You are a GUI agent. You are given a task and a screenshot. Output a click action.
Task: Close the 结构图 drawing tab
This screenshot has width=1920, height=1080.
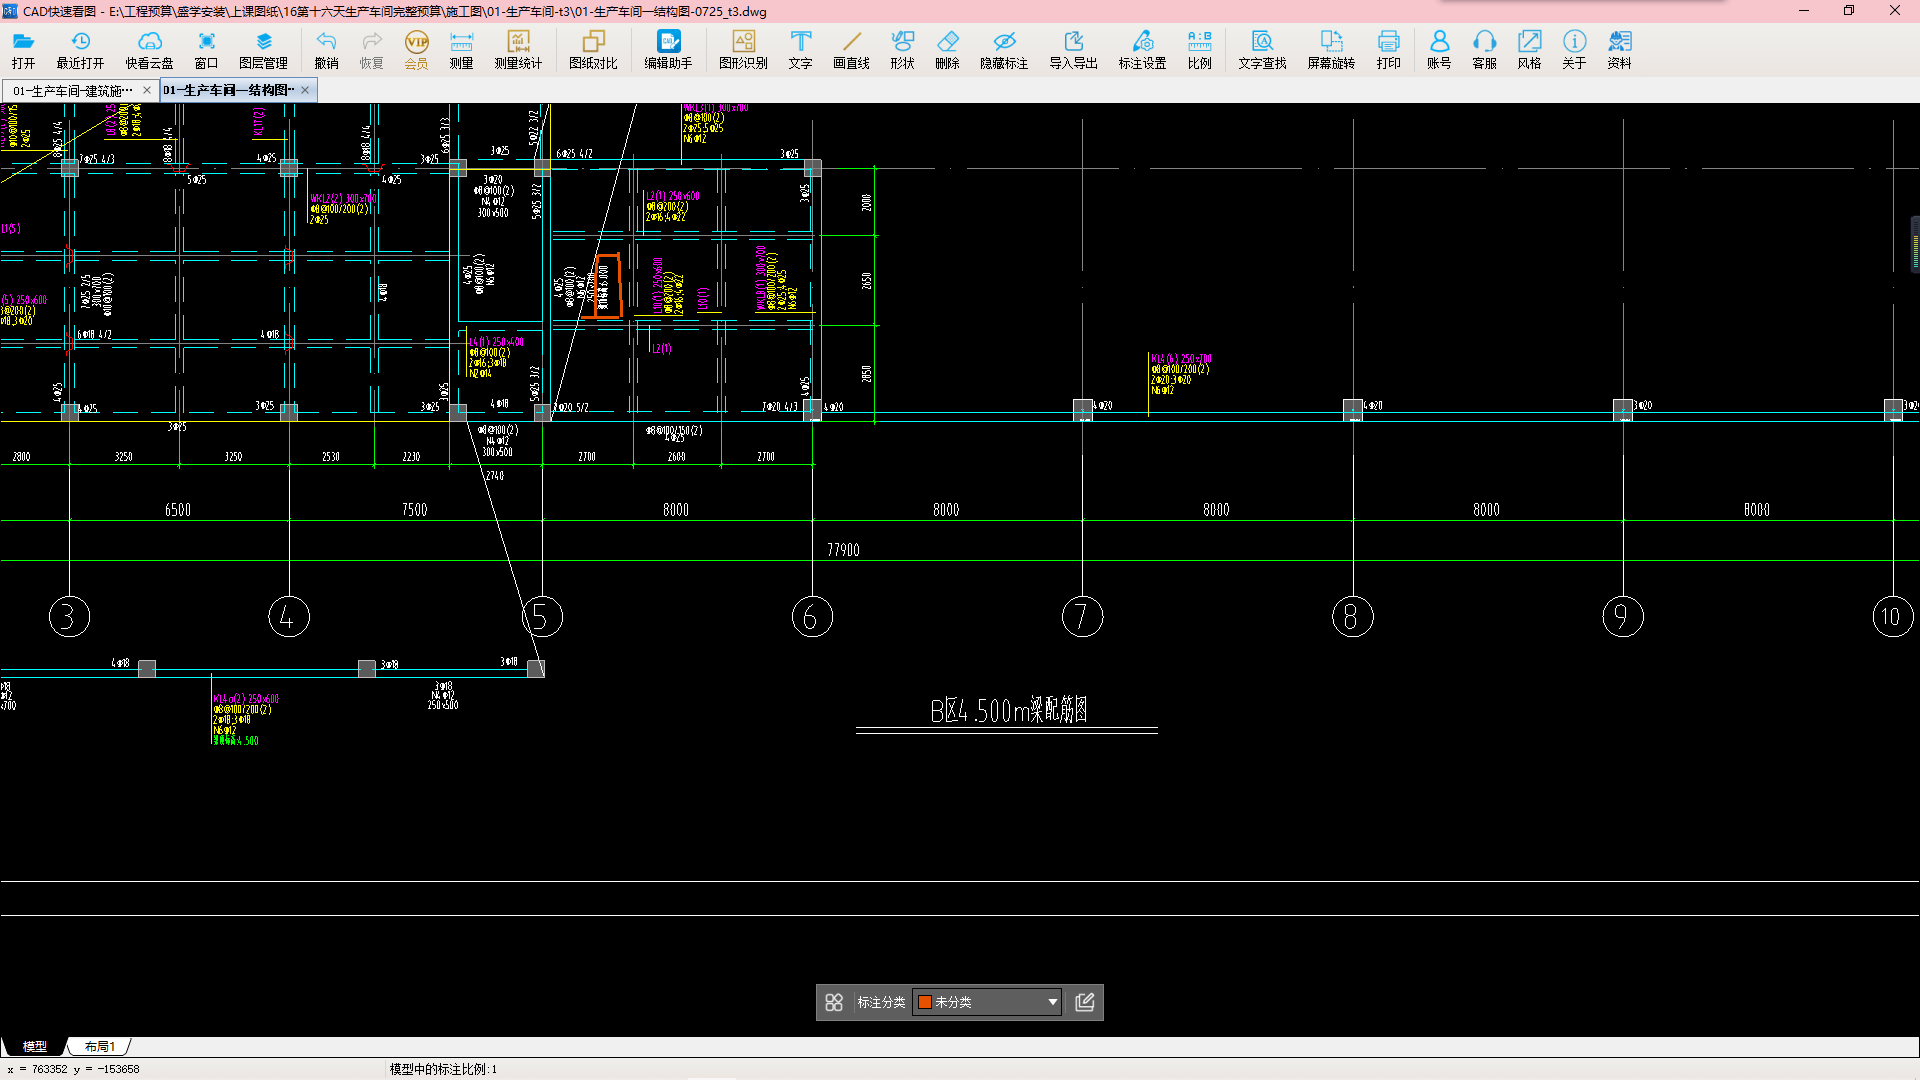coord(305,90)
